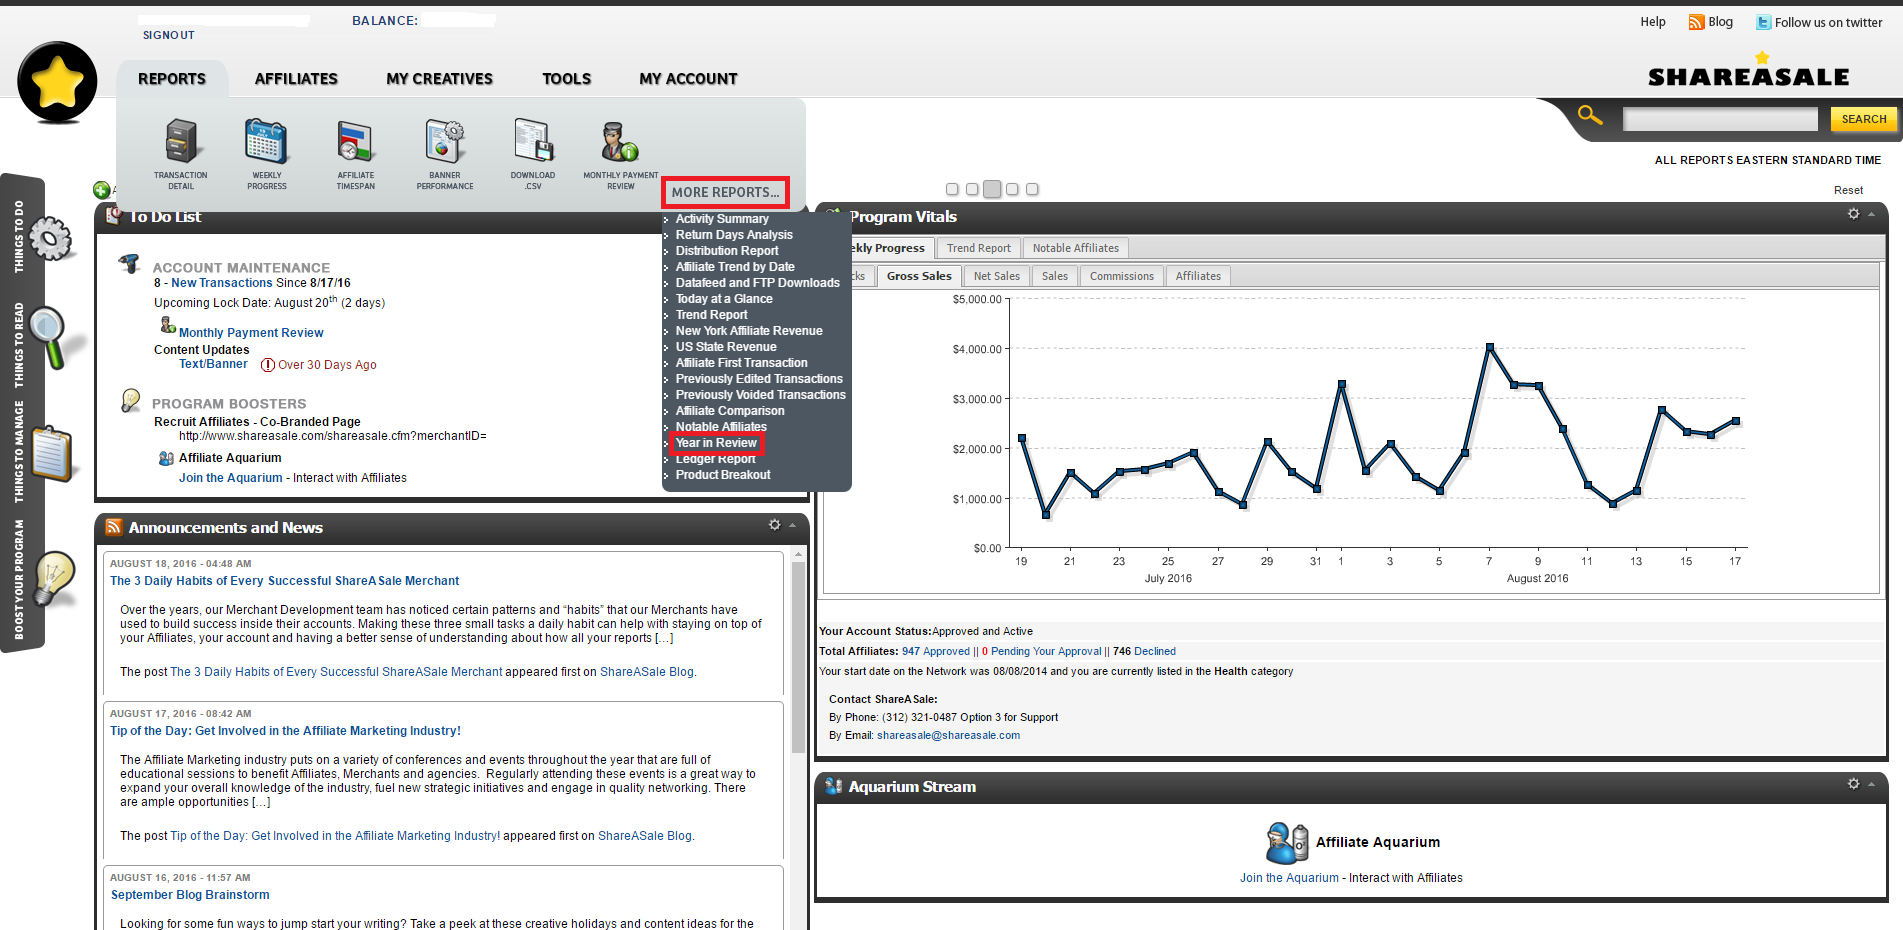The width and height of the screenshot is (1903, 930).
Task: Switch to the Trend Report tab
Action: click(978, 248)
